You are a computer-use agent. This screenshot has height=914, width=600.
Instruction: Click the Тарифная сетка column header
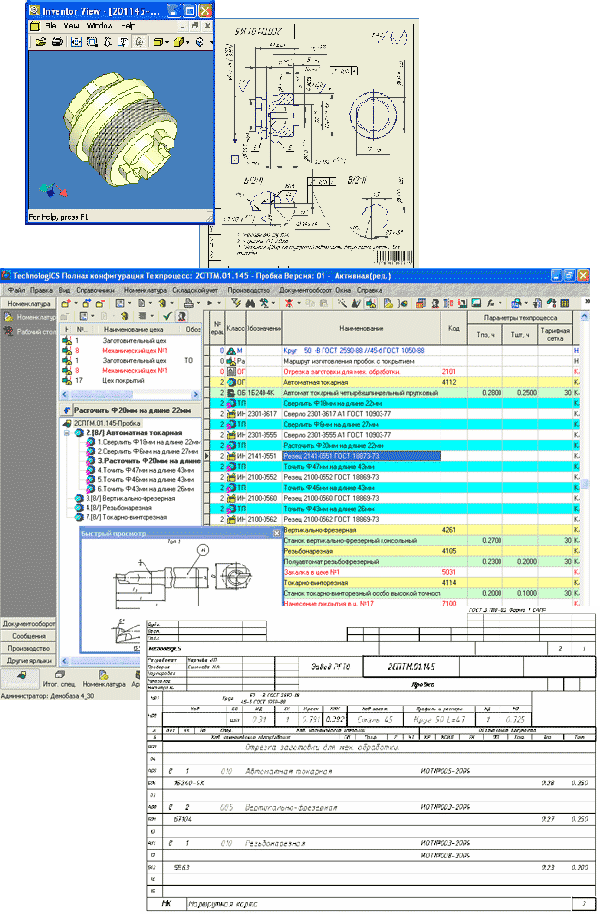[555, 335]
